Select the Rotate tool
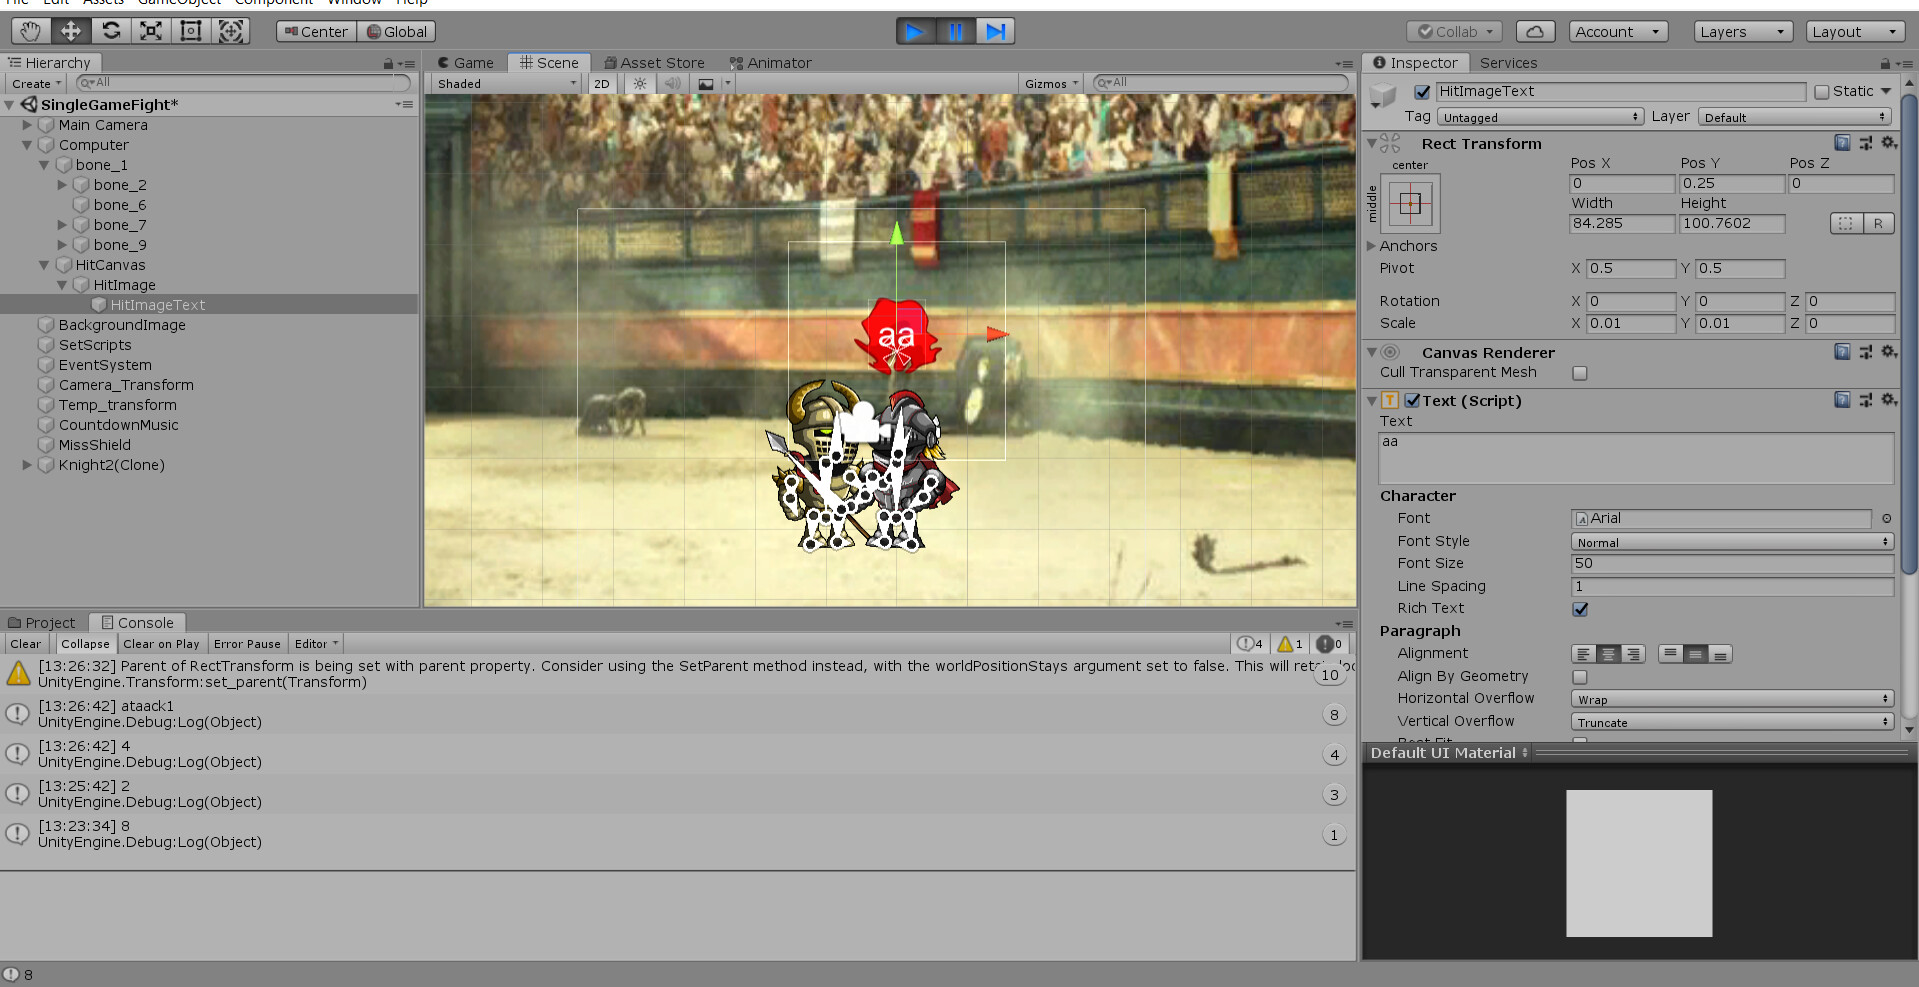Viewport: 1919px width, 987px height. coord(111,31)
